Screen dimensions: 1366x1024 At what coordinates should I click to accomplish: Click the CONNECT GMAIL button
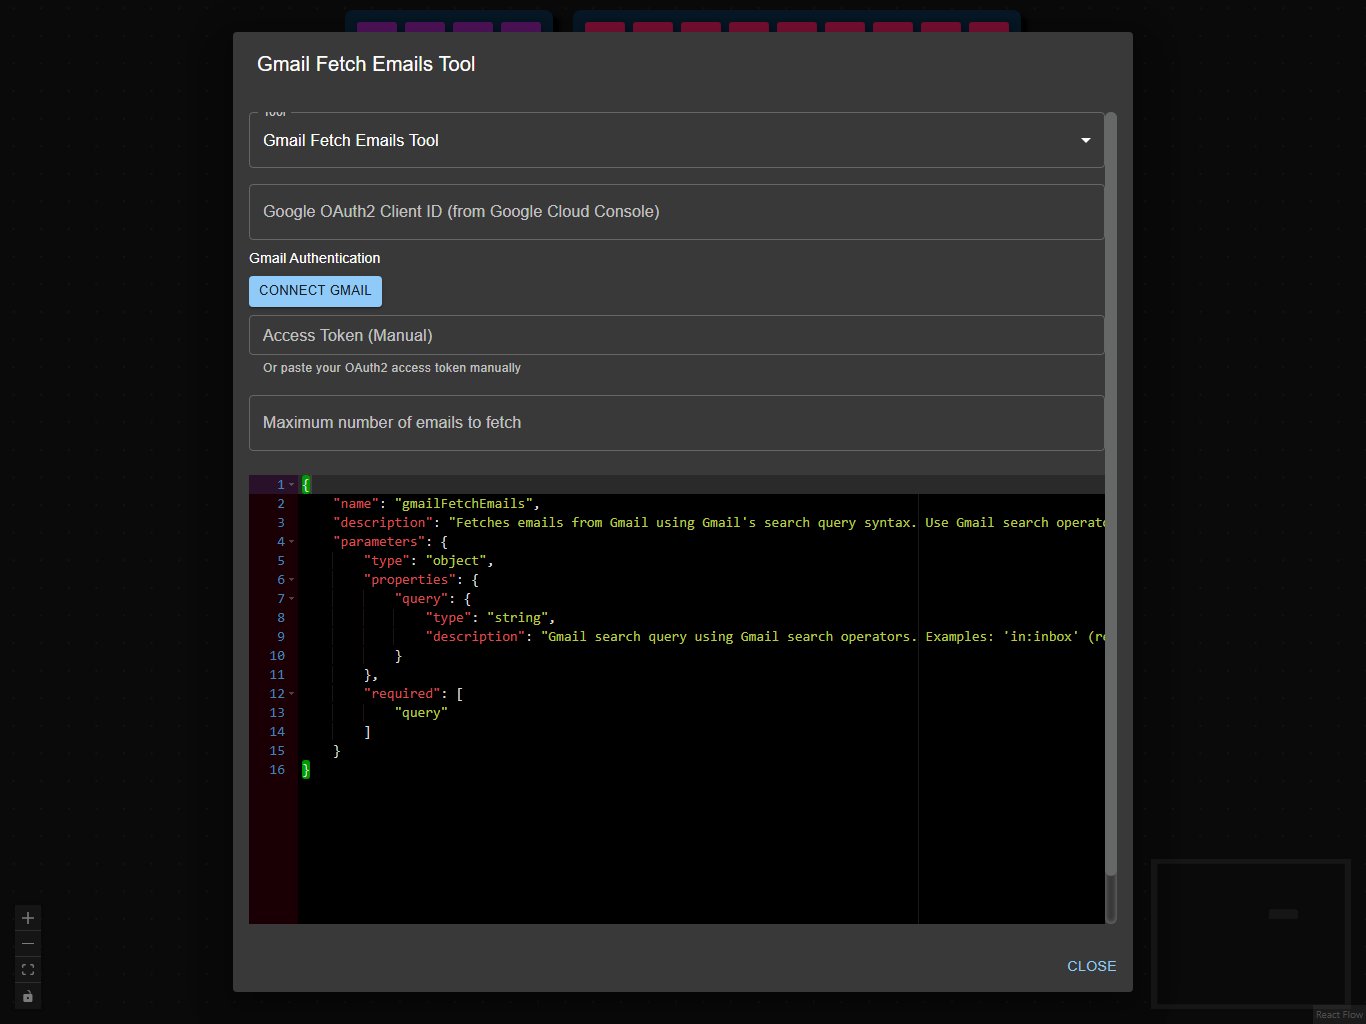click(x=315, y=291)
